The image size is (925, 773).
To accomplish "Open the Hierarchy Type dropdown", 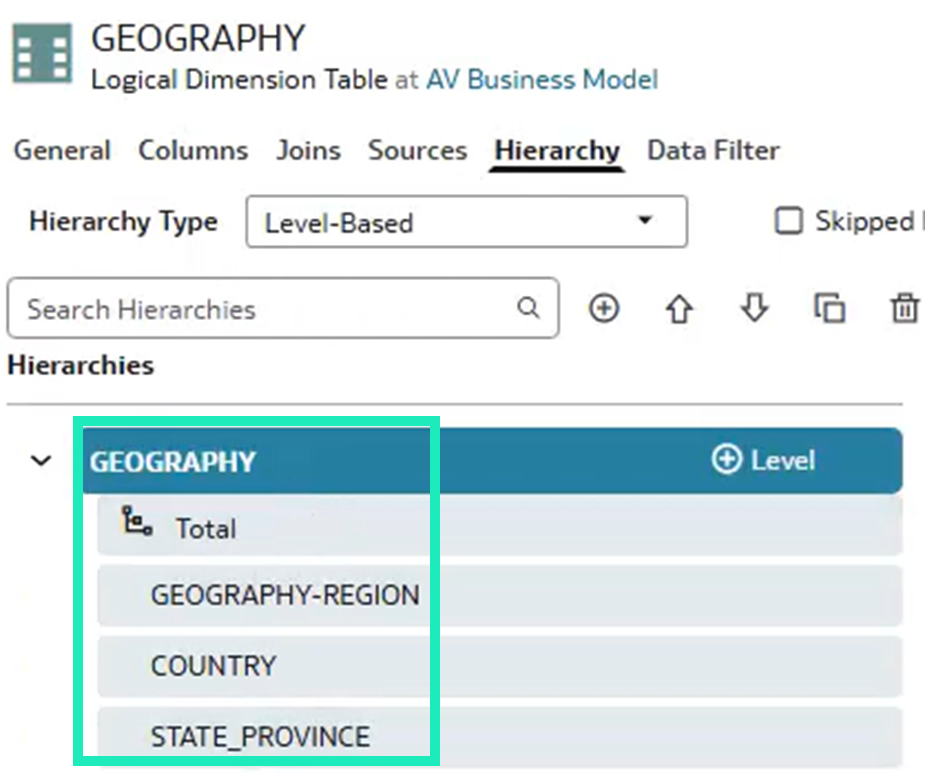I will tap(466, 222).
